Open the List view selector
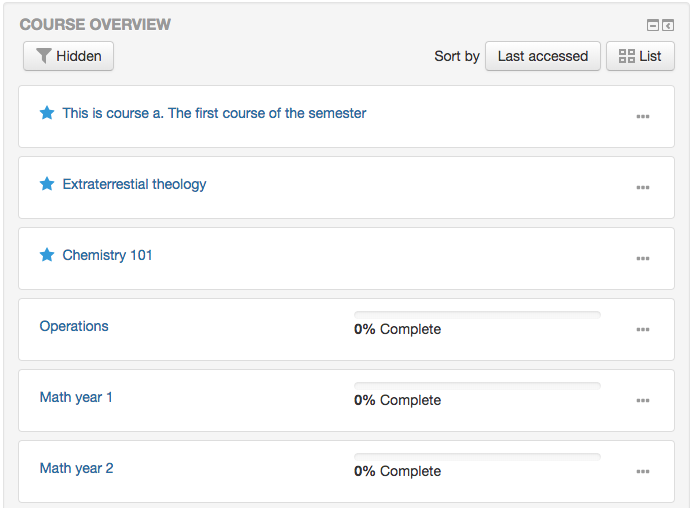Image resolution: width=694 pixels, height=508 pixels. pyautogui.click(x=640, y=56)
